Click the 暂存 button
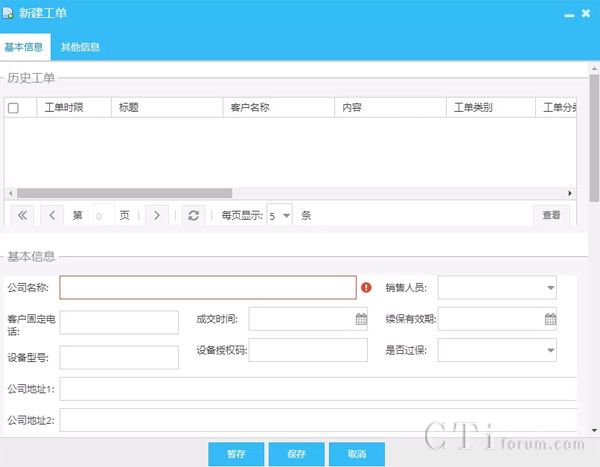Screen dimensions: 600x467 236,454
